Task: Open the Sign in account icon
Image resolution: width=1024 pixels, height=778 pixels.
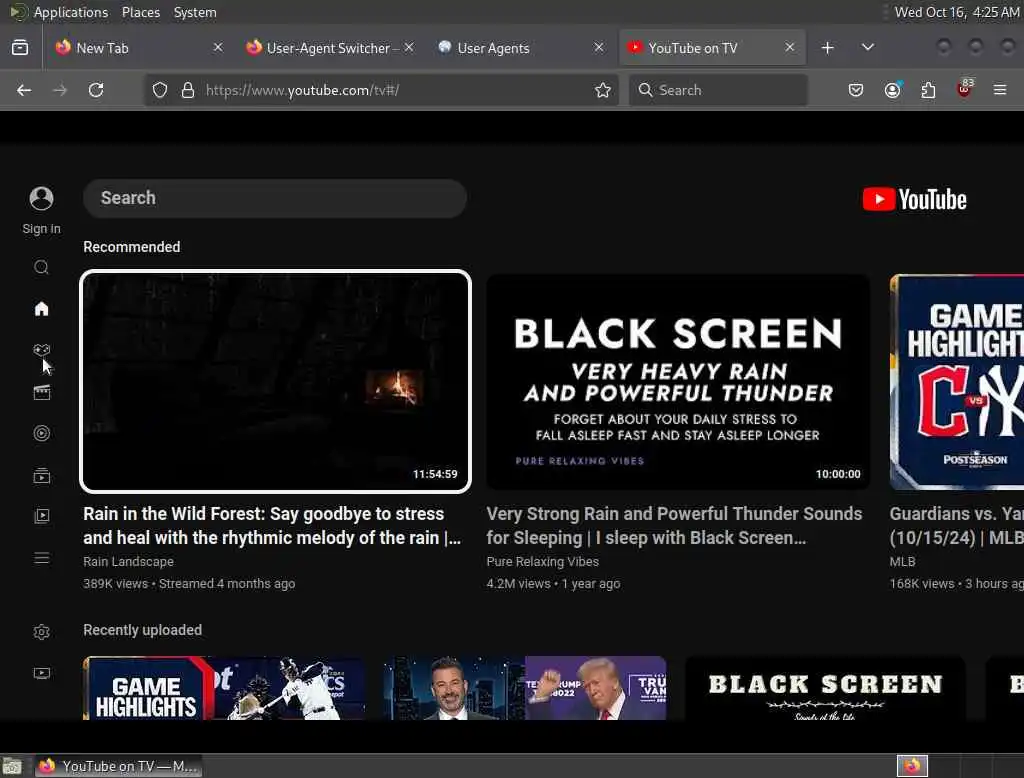Action: 41,198
